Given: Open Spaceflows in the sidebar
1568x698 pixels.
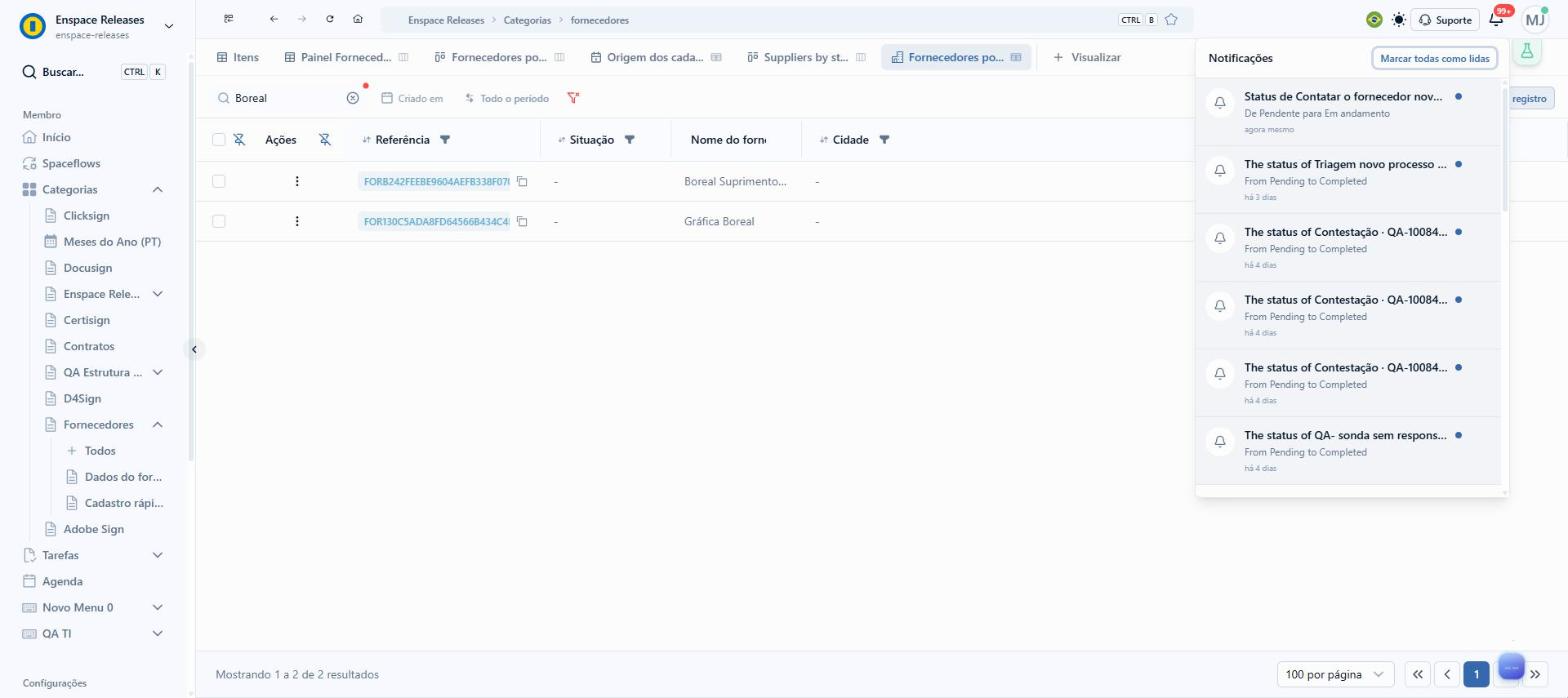Looking at the screenshot, I should coord(71,163).
